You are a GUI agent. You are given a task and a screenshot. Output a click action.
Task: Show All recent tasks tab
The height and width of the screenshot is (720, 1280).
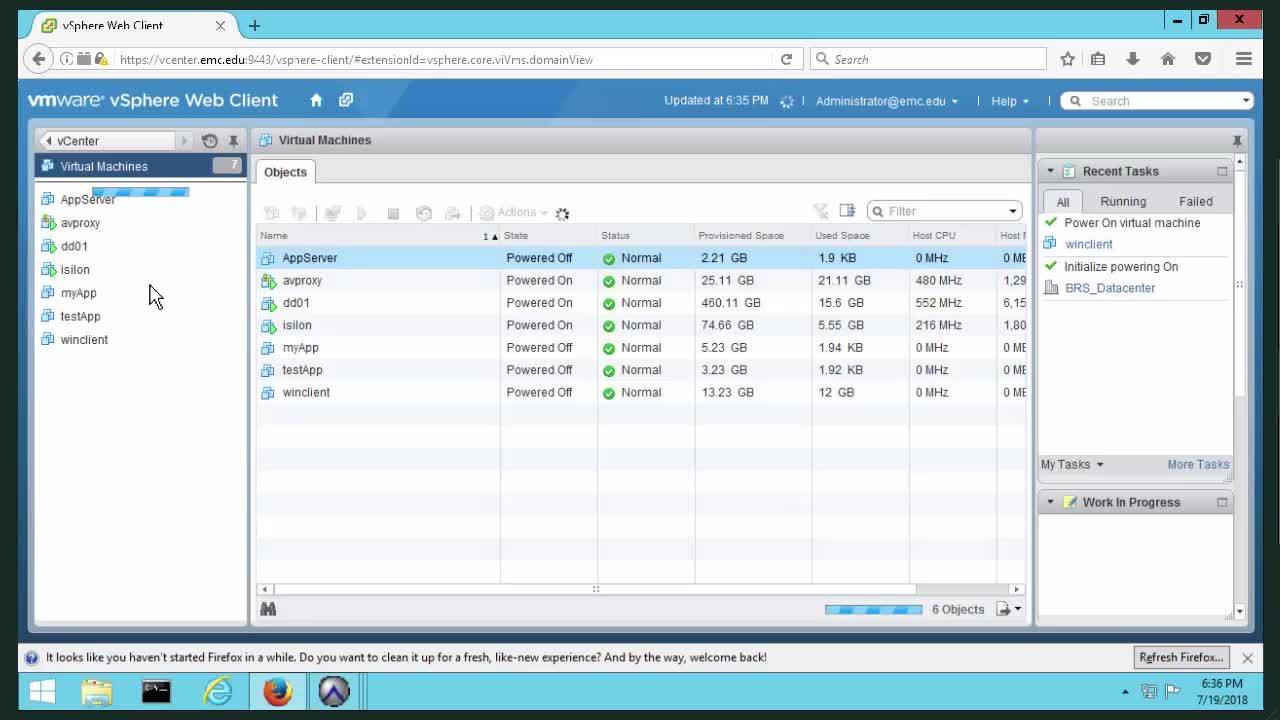click(1062, 201)
